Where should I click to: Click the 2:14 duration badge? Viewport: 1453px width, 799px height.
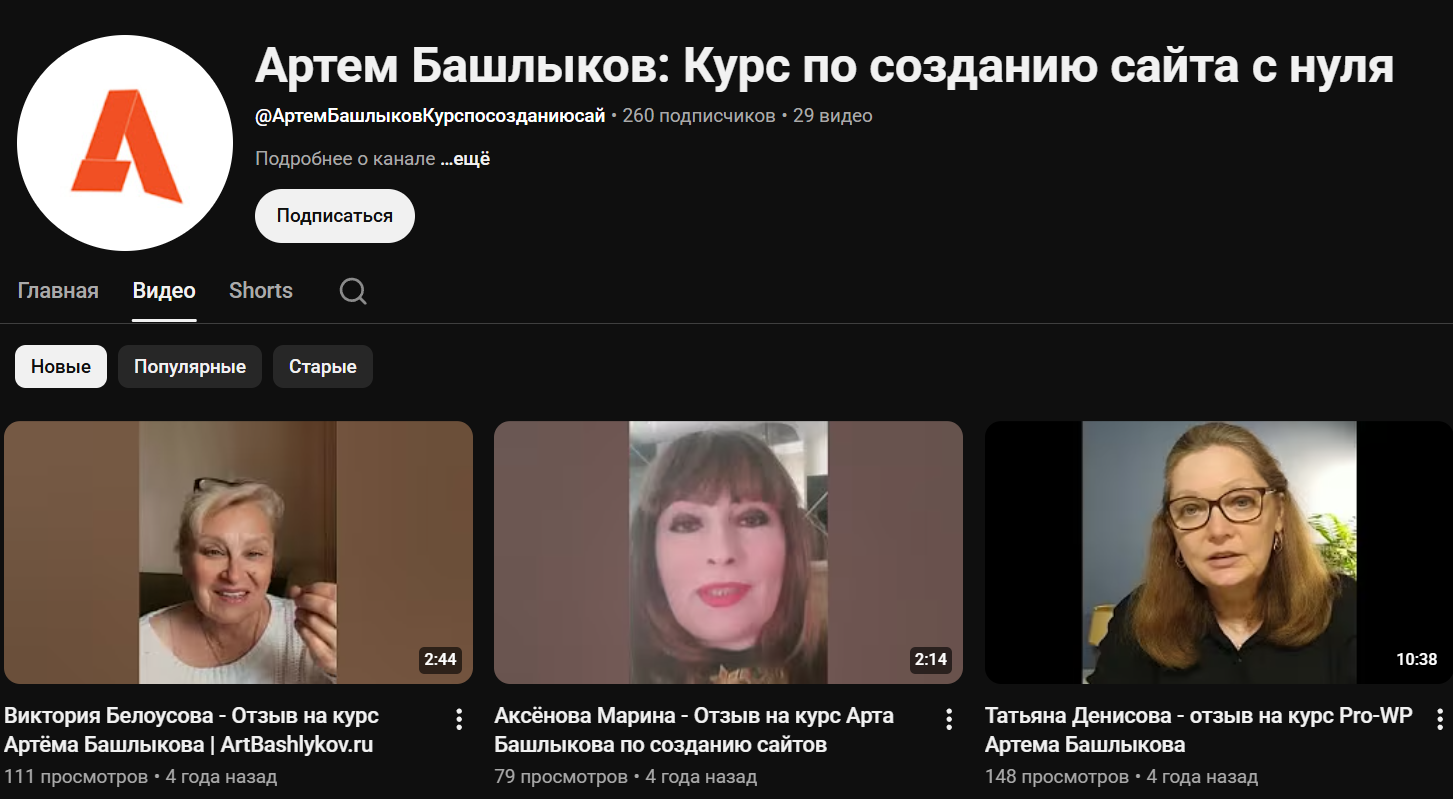(x=930, y=659)
